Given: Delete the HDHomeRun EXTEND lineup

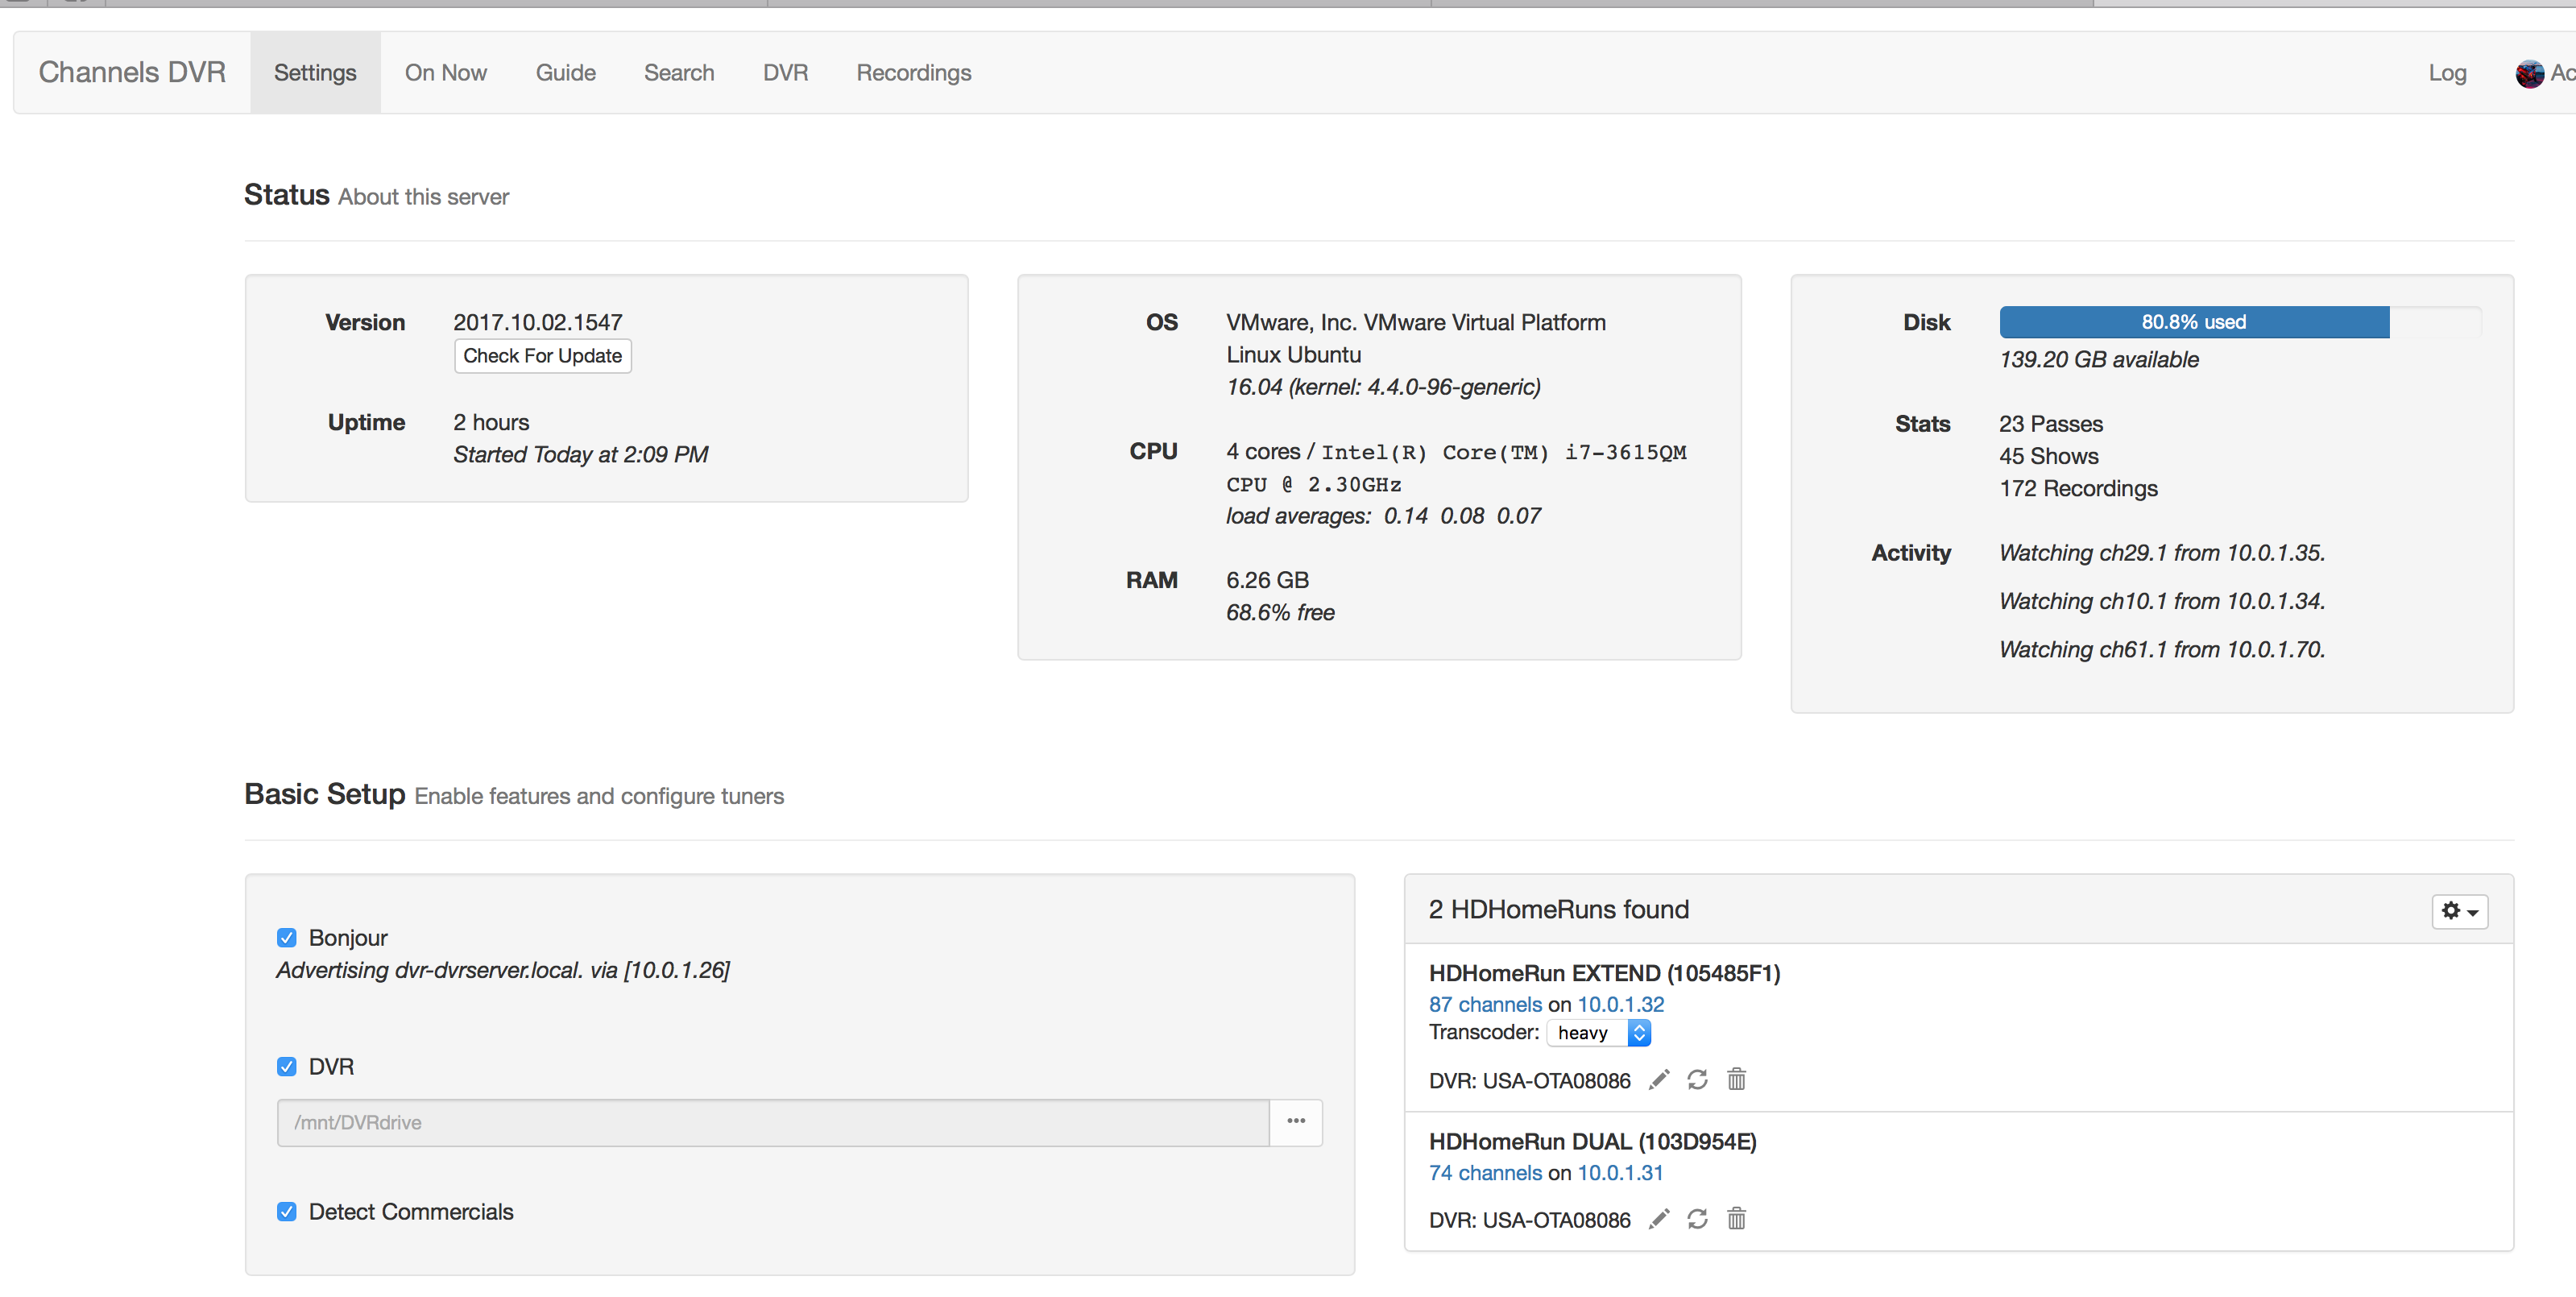Looking at the screenshot, I should (x=1736, y=1080).
